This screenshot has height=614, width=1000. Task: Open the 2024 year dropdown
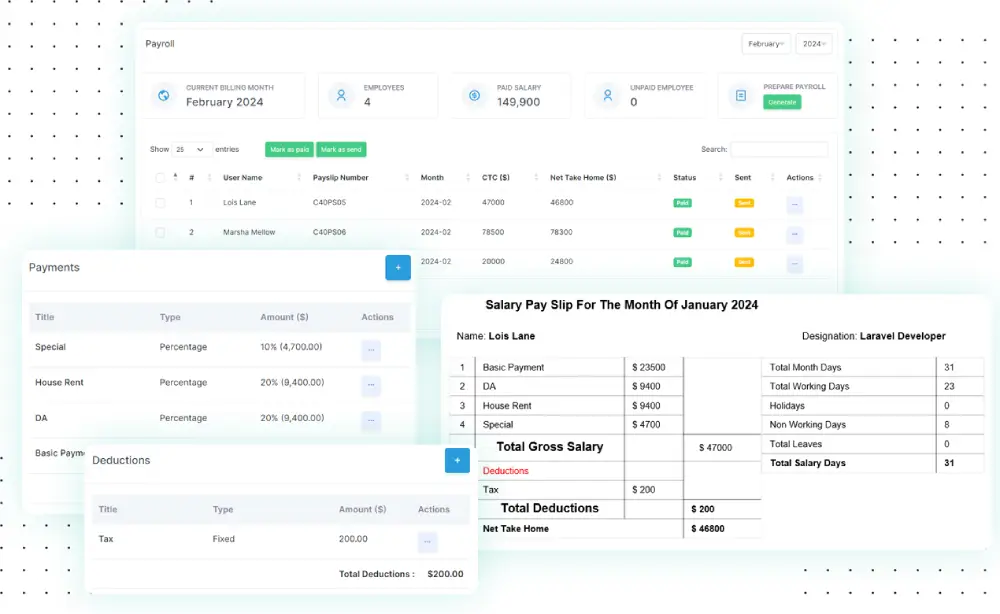pyautogui.click(x=814, y=44)
